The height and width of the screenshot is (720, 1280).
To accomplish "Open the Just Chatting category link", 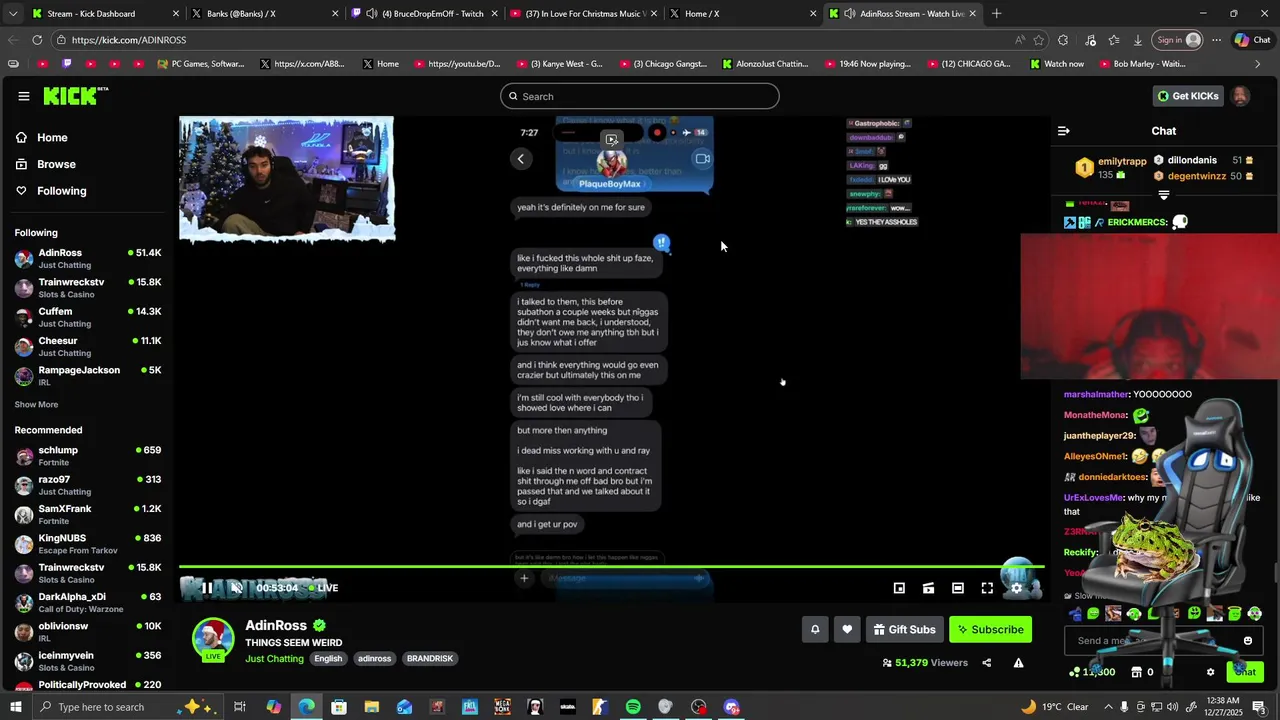I will (x=274, y=658).
